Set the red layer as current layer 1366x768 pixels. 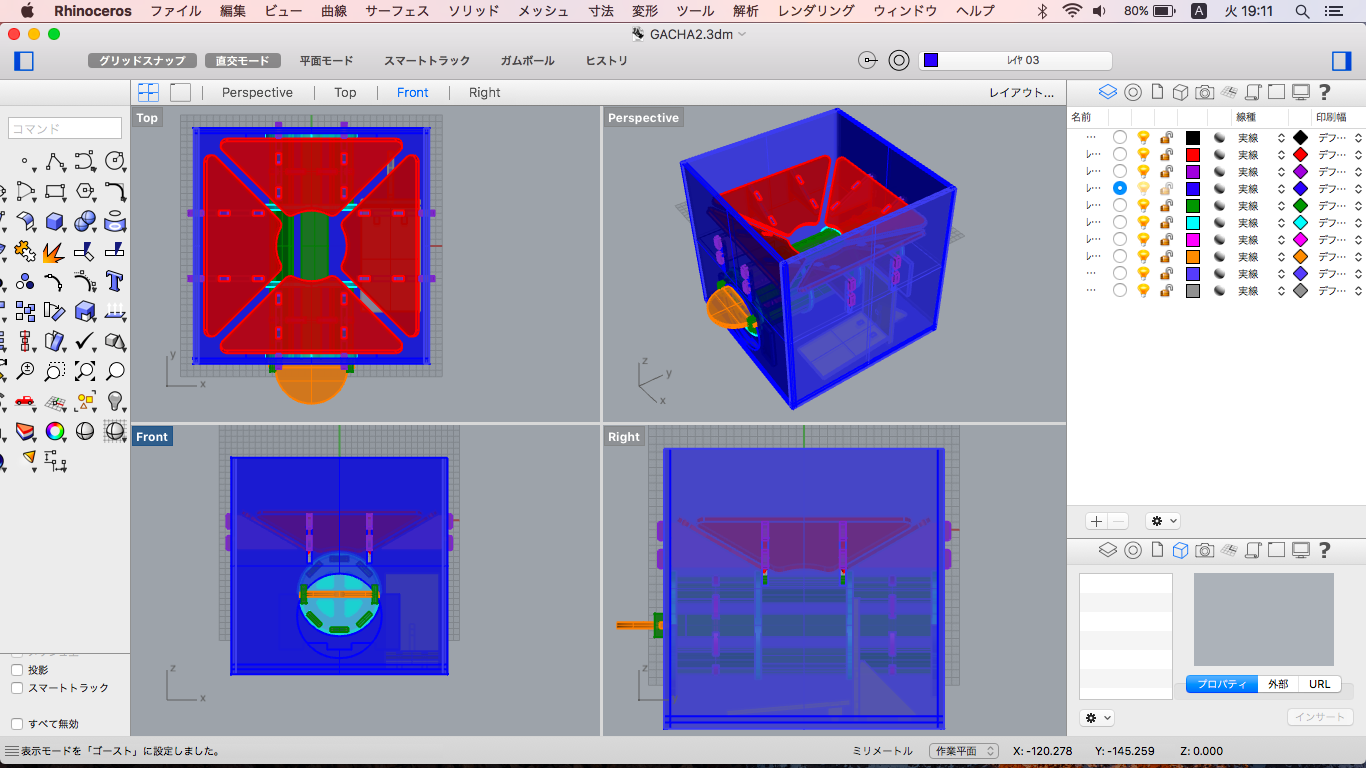pos(1120,155)
